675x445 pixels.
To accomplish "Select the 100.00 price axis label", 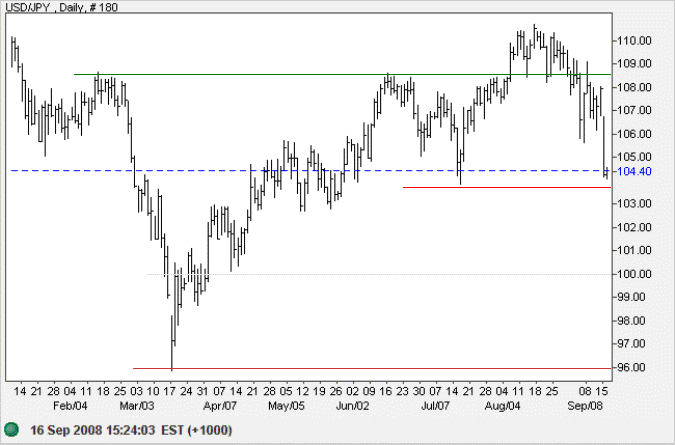I will [x=634, y=274].
